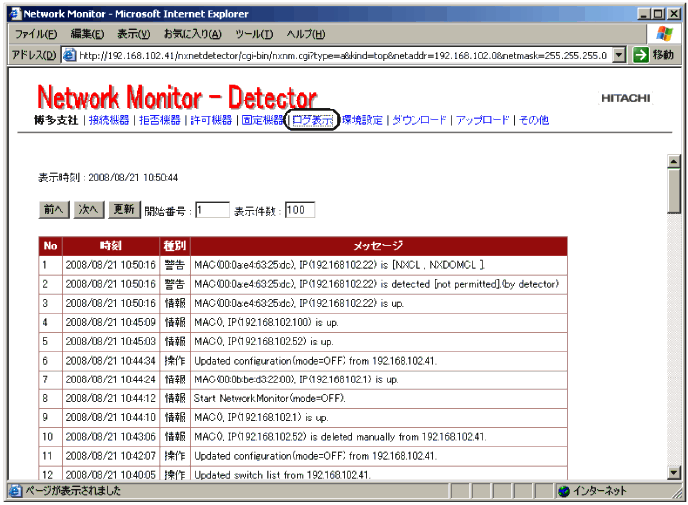This screenshot has width=688, height=505.
Task: Click the vertical scrollbar down arrow
Action: 674,472
